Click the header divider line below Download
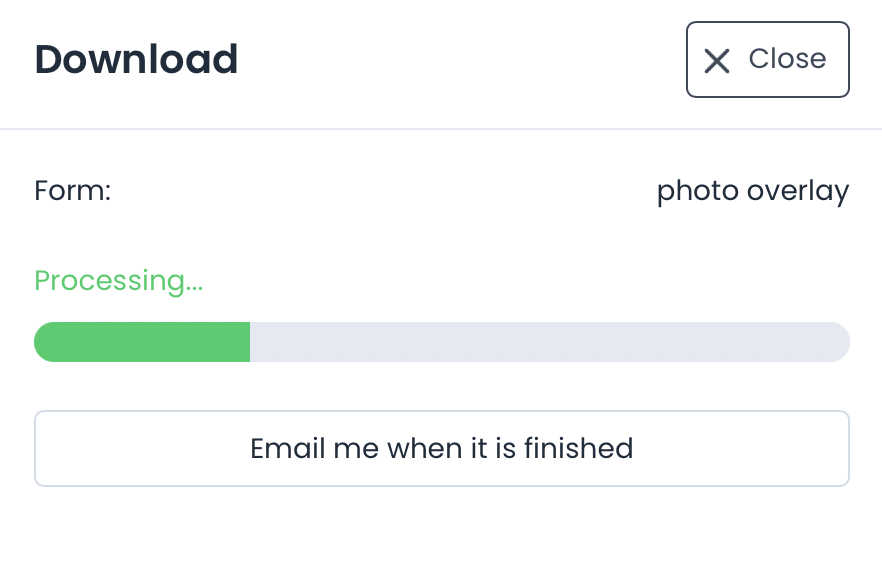This screenshot has width=882, height=562. 441,129
